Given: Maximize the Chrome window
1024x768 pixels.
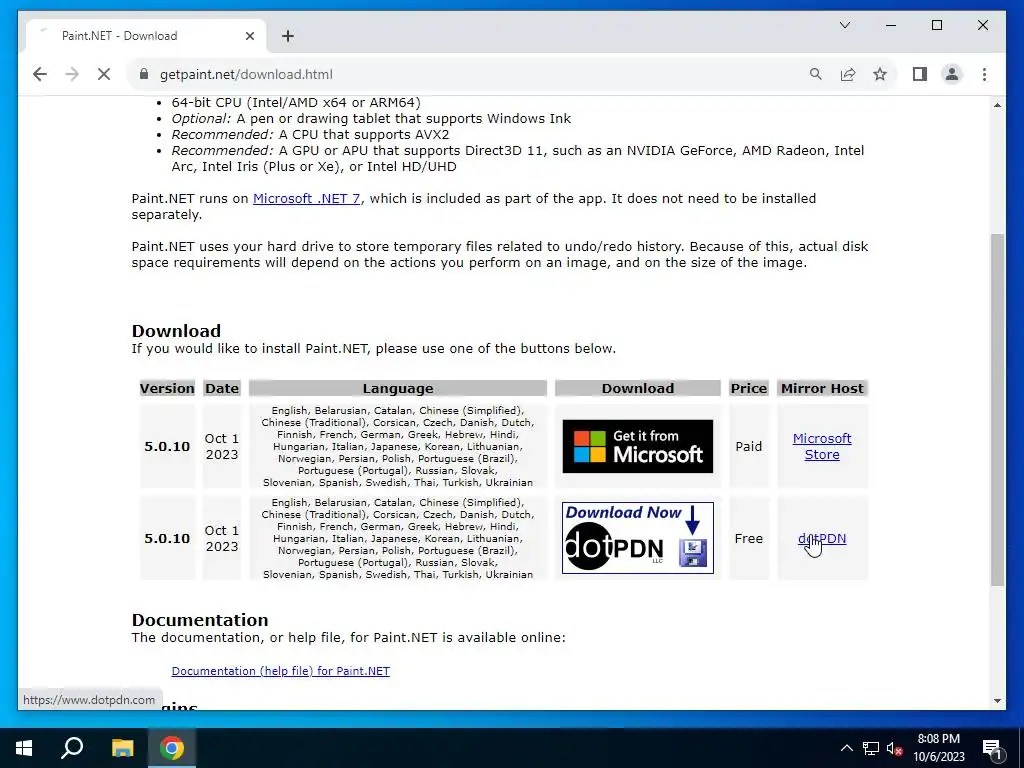Looking at the screenshot, I should 936,25.
